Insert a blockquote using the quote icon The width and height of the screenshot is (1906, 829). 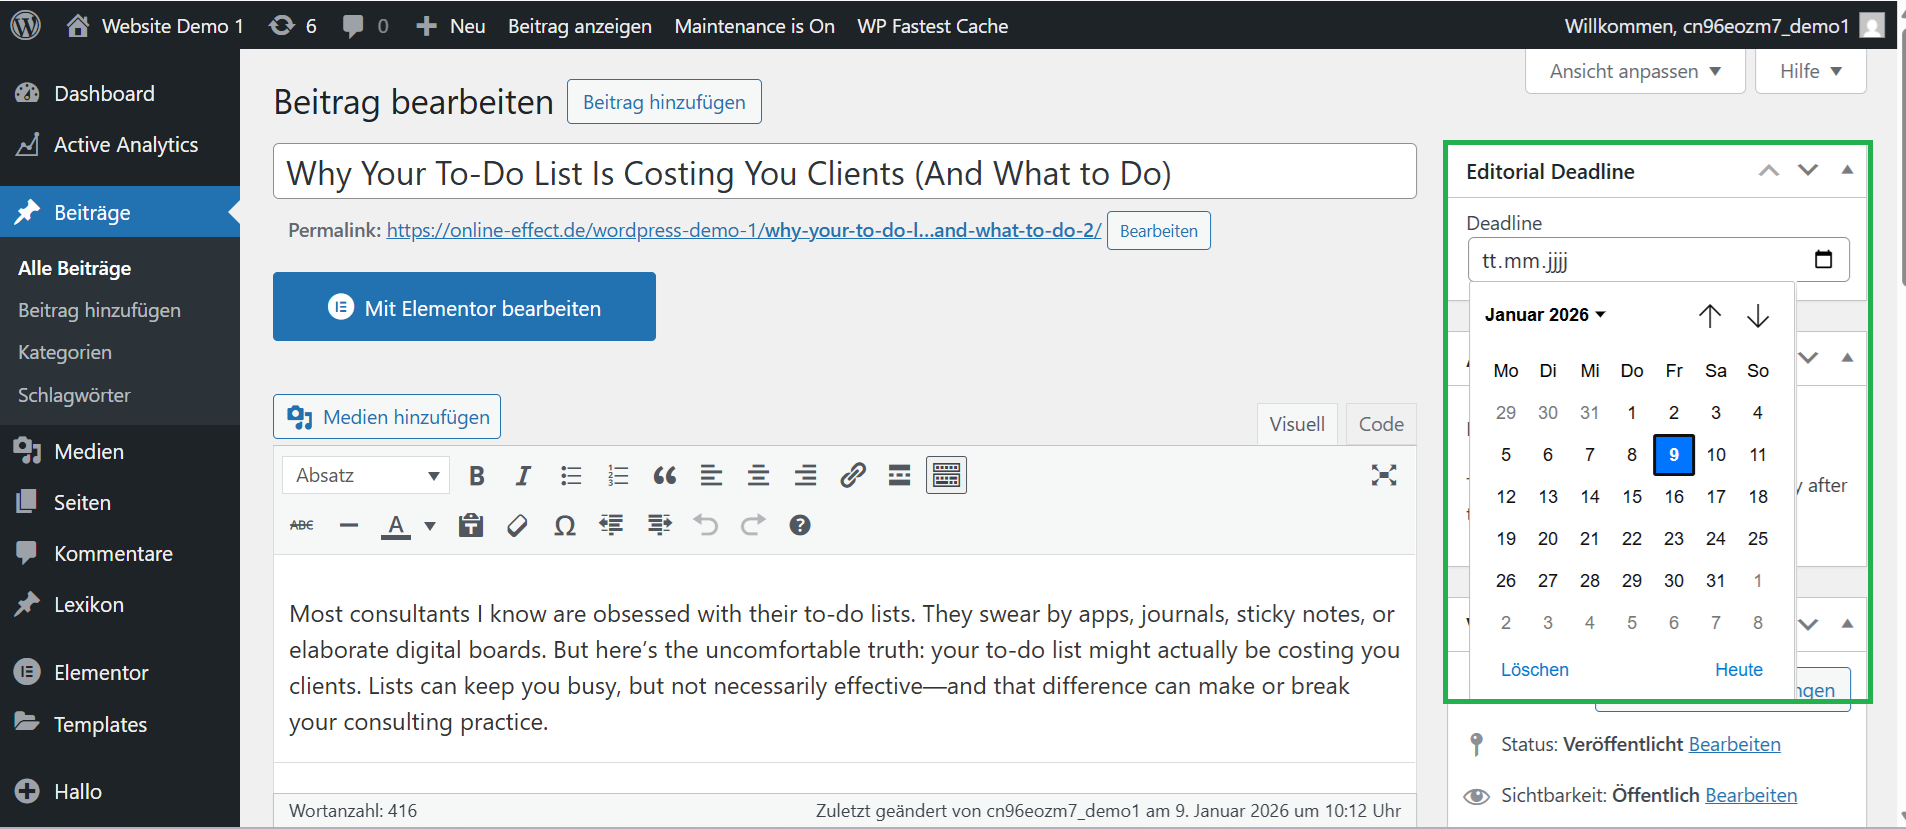point(664,476)
